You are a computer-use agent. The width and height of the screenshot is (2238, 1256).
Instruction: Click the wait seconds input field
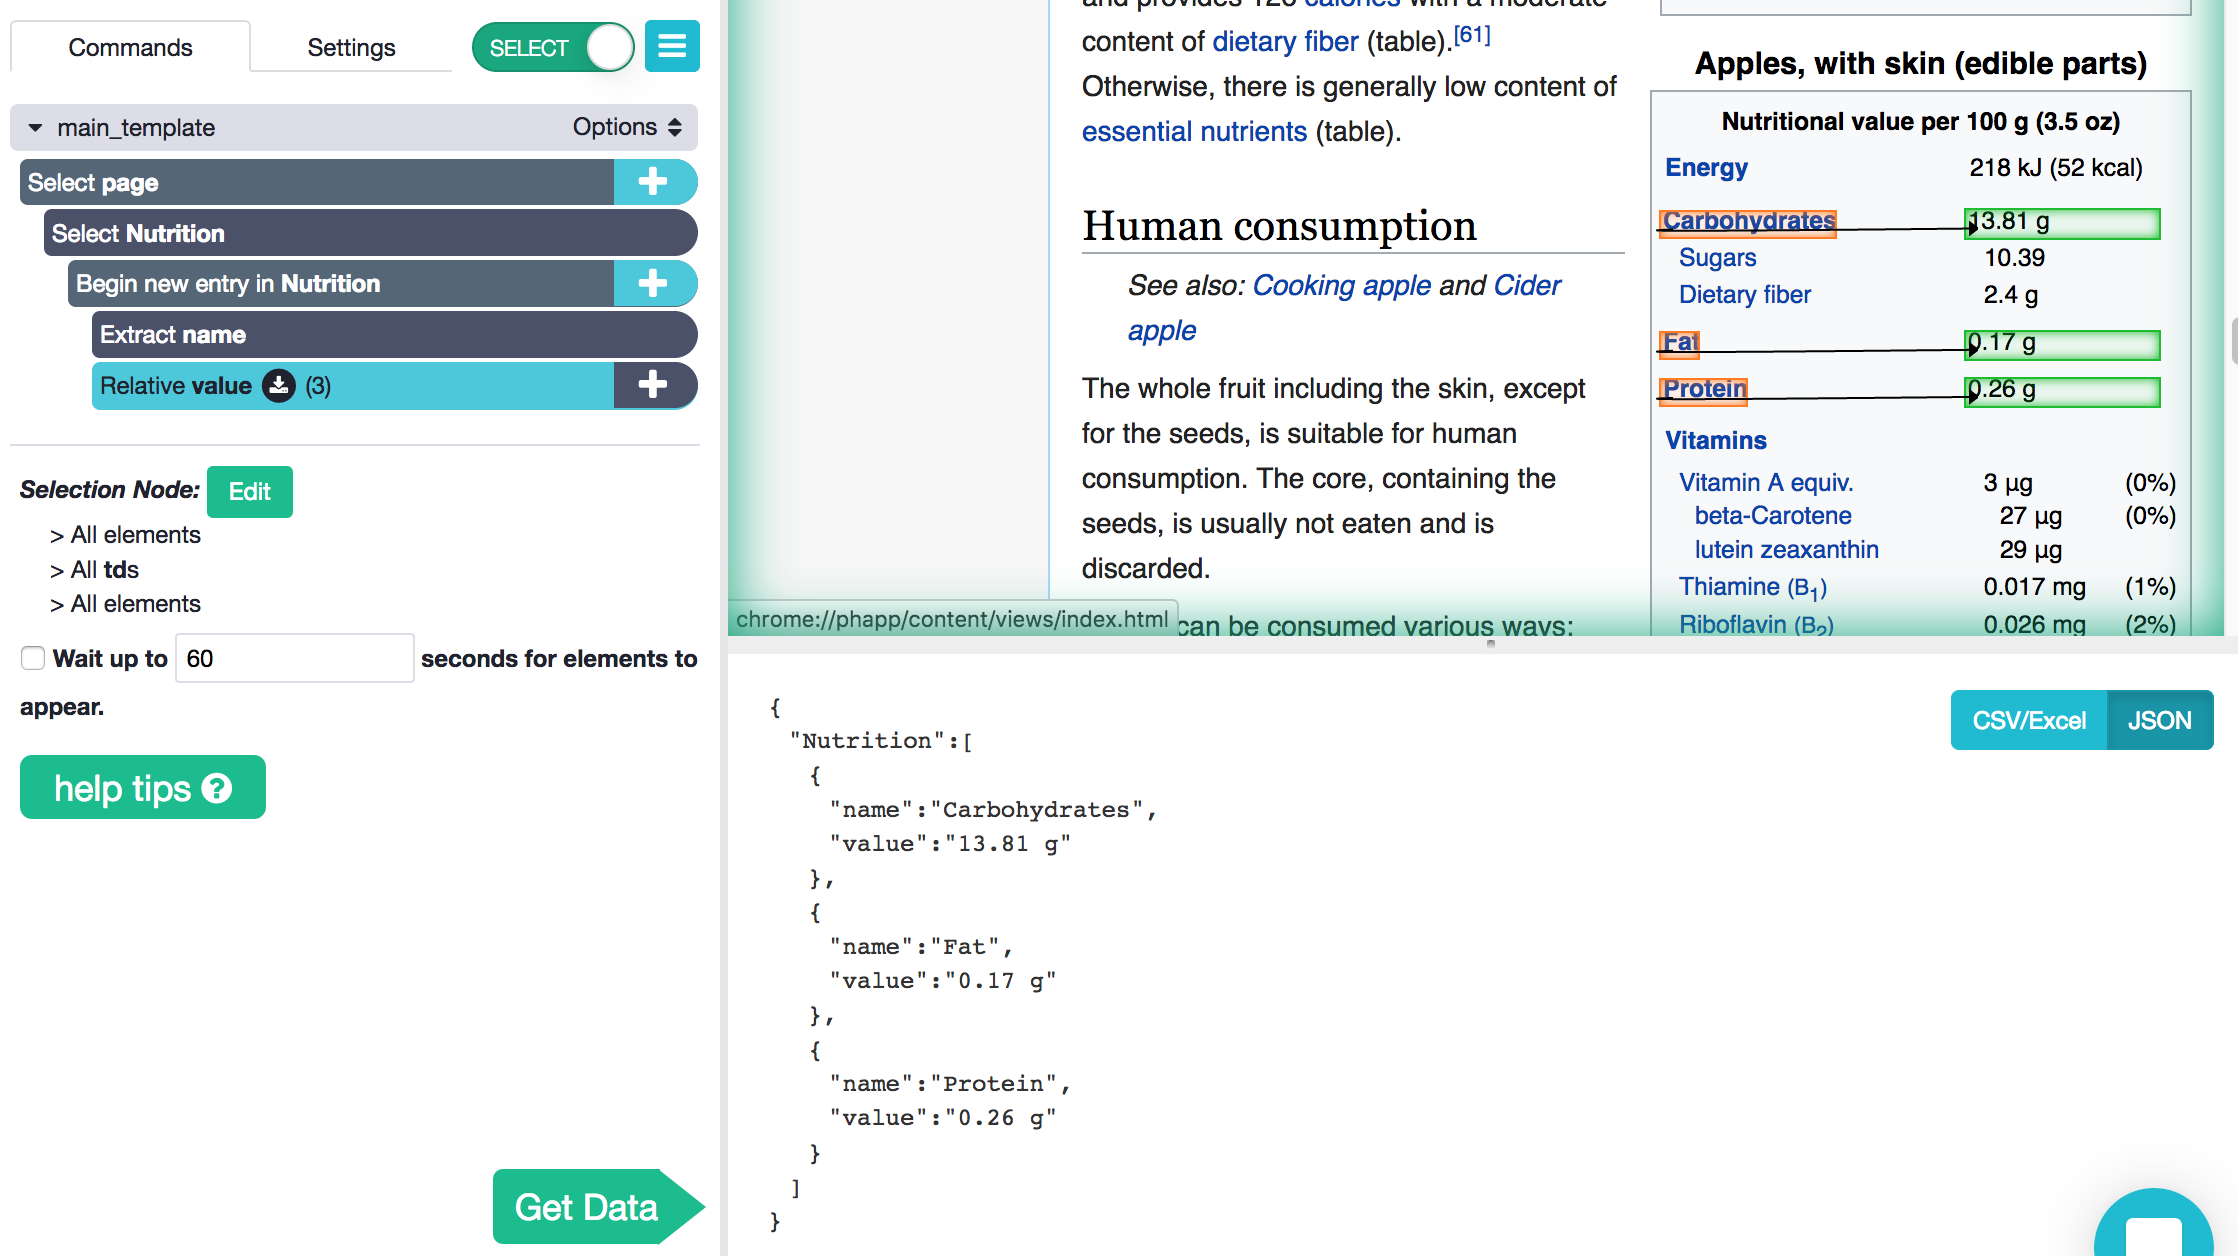295,658
